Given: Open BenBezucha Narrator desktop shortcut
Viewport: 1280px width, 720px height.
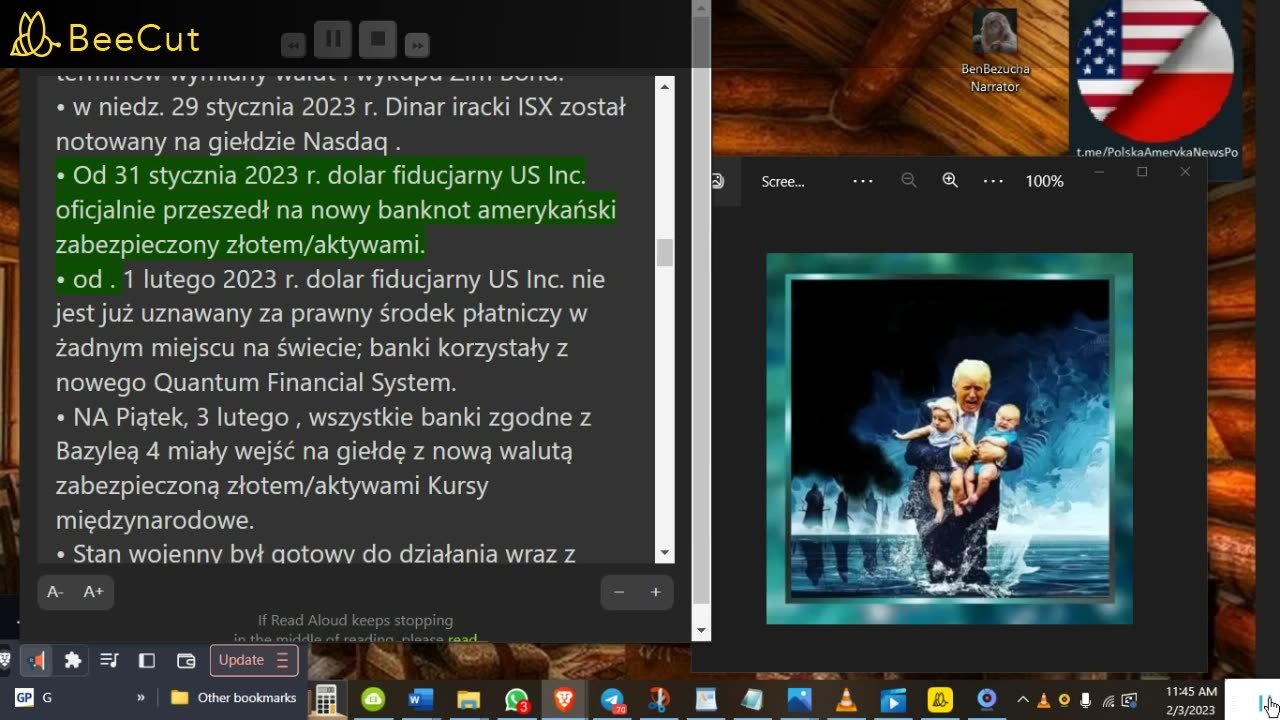Looking at the screenshot, I should coord(994,51).
